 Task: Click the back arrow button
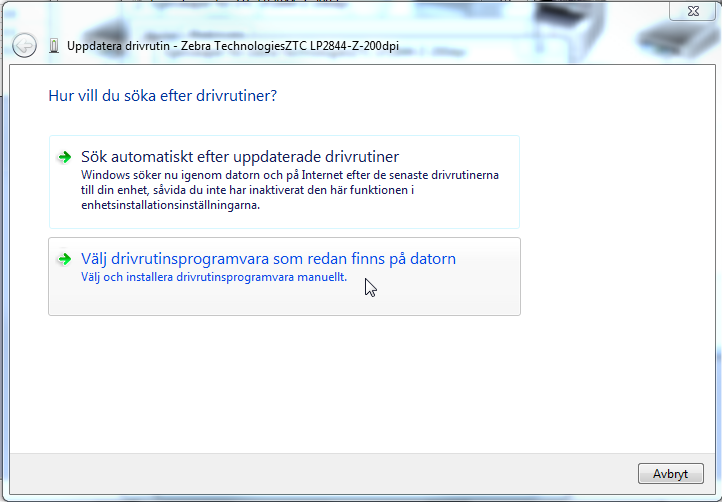pyautogui.click(x=24, y=46)
